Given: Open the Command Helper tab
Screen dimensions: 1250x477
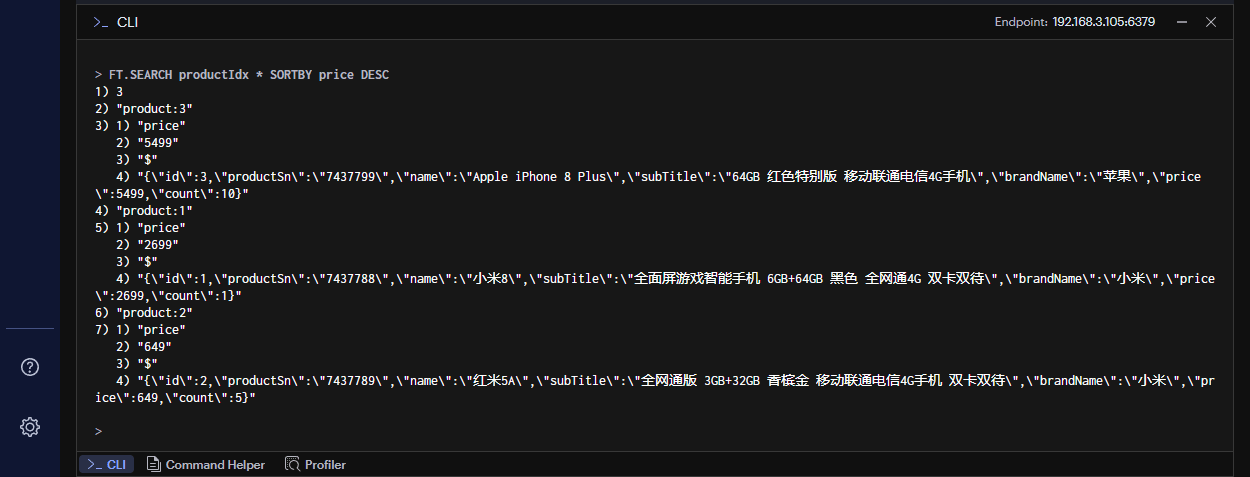Looking at the screenshot, I should point(215,464).
